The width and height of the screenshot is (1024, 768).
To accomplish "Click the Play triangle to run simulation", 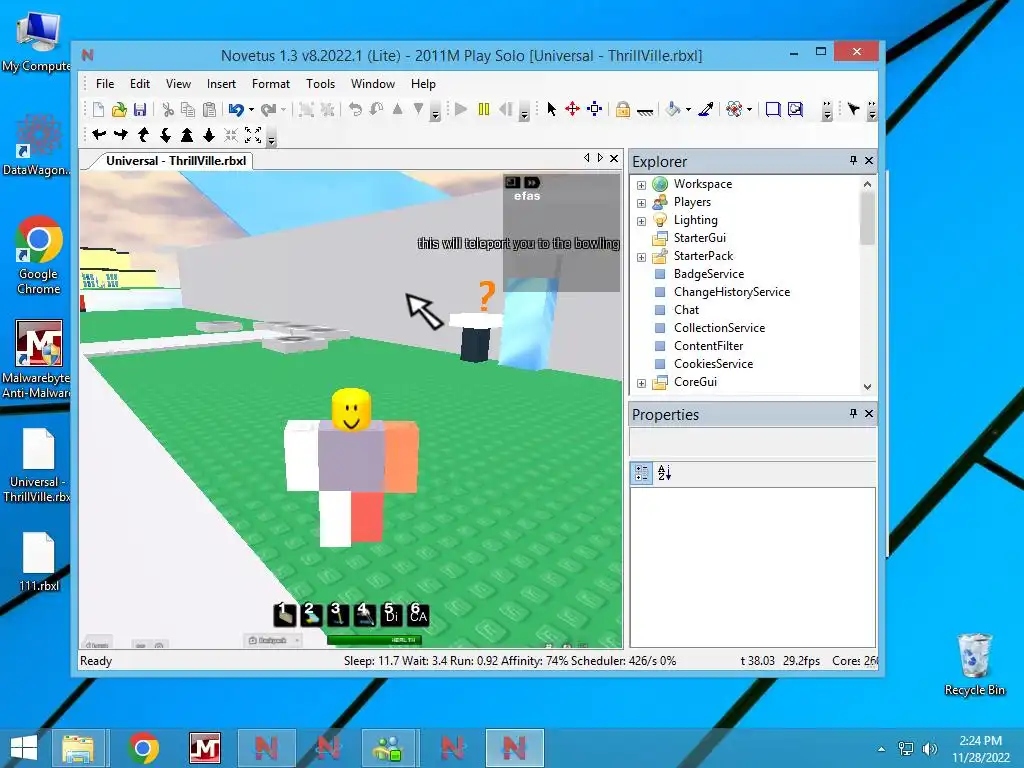I will tap(461, 109).
